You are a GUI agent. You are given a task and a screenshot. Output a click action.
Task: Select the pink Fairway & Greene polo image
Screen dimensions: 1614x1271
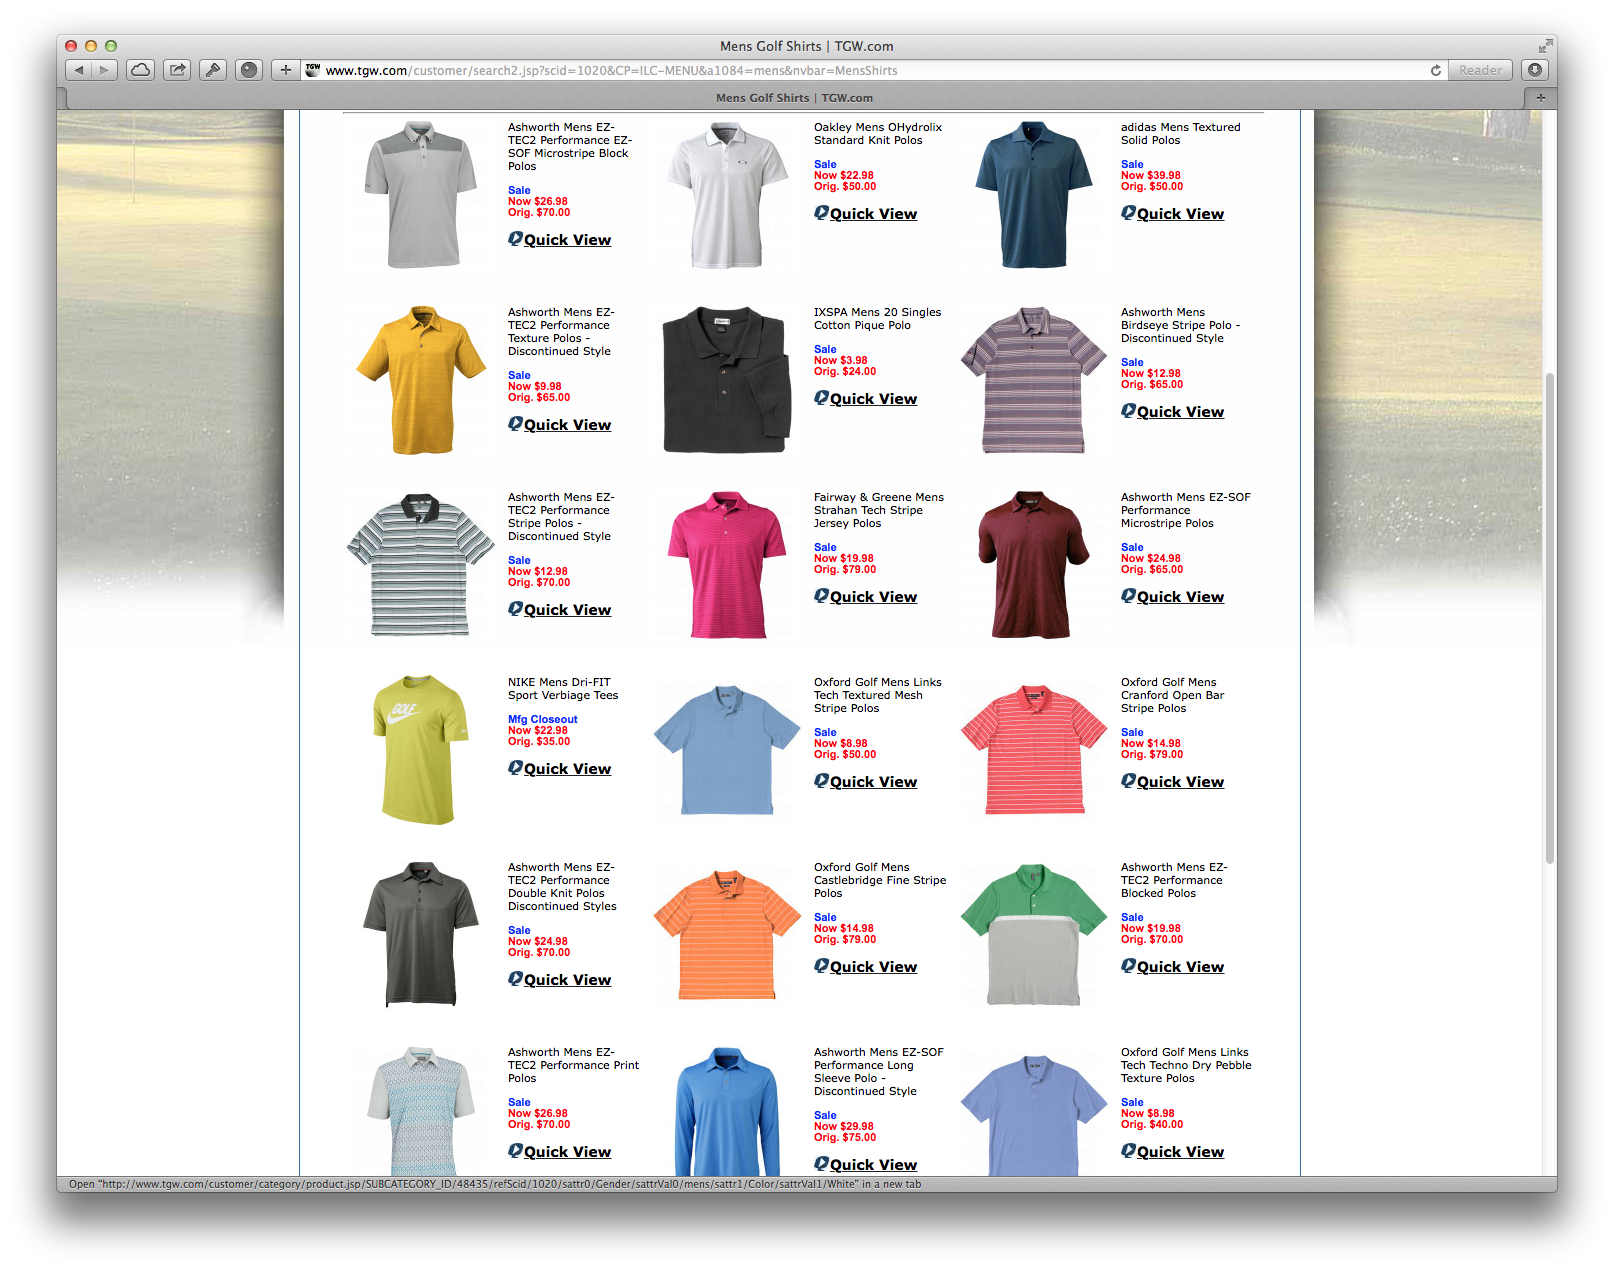click(x=727, y=564)
